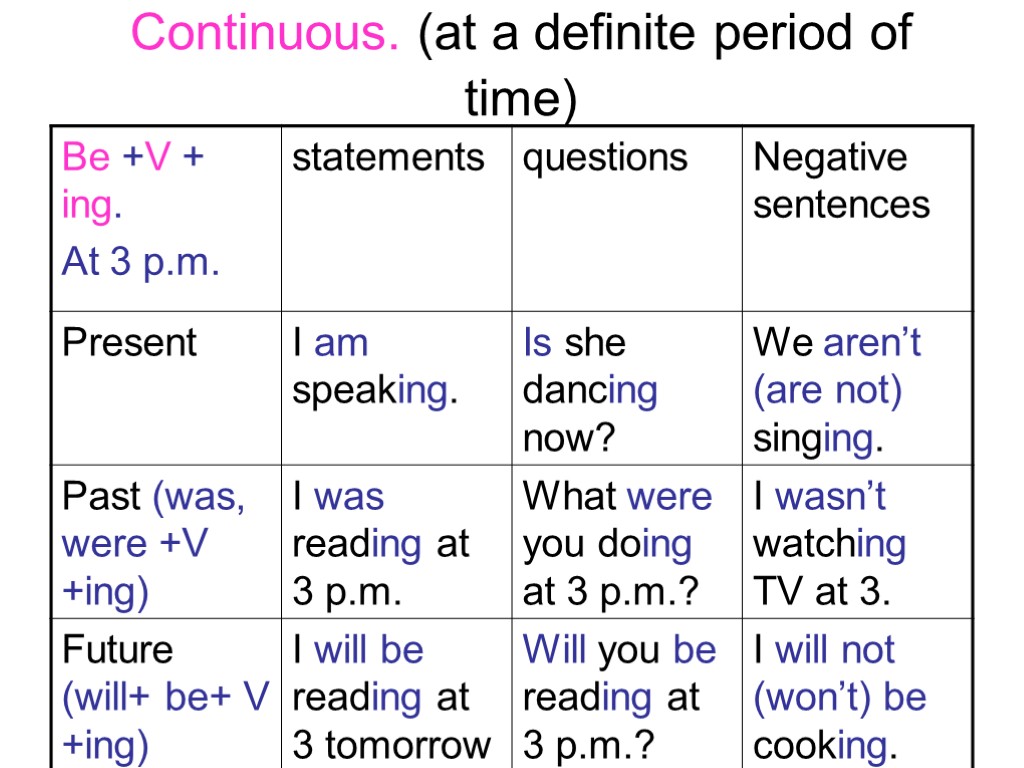Select the "Past (was, were +V +ing)" row label
The height and width of the screenshot is (768, 1024).
point(153,543)
